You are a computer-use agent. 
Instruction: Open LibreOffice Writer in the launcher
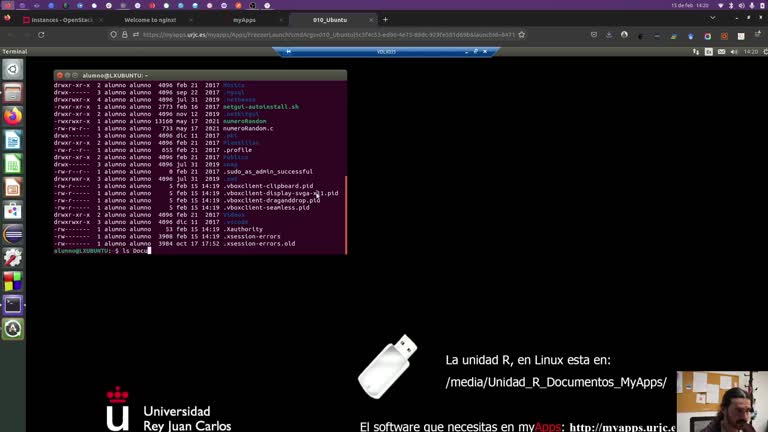[13, 141]
